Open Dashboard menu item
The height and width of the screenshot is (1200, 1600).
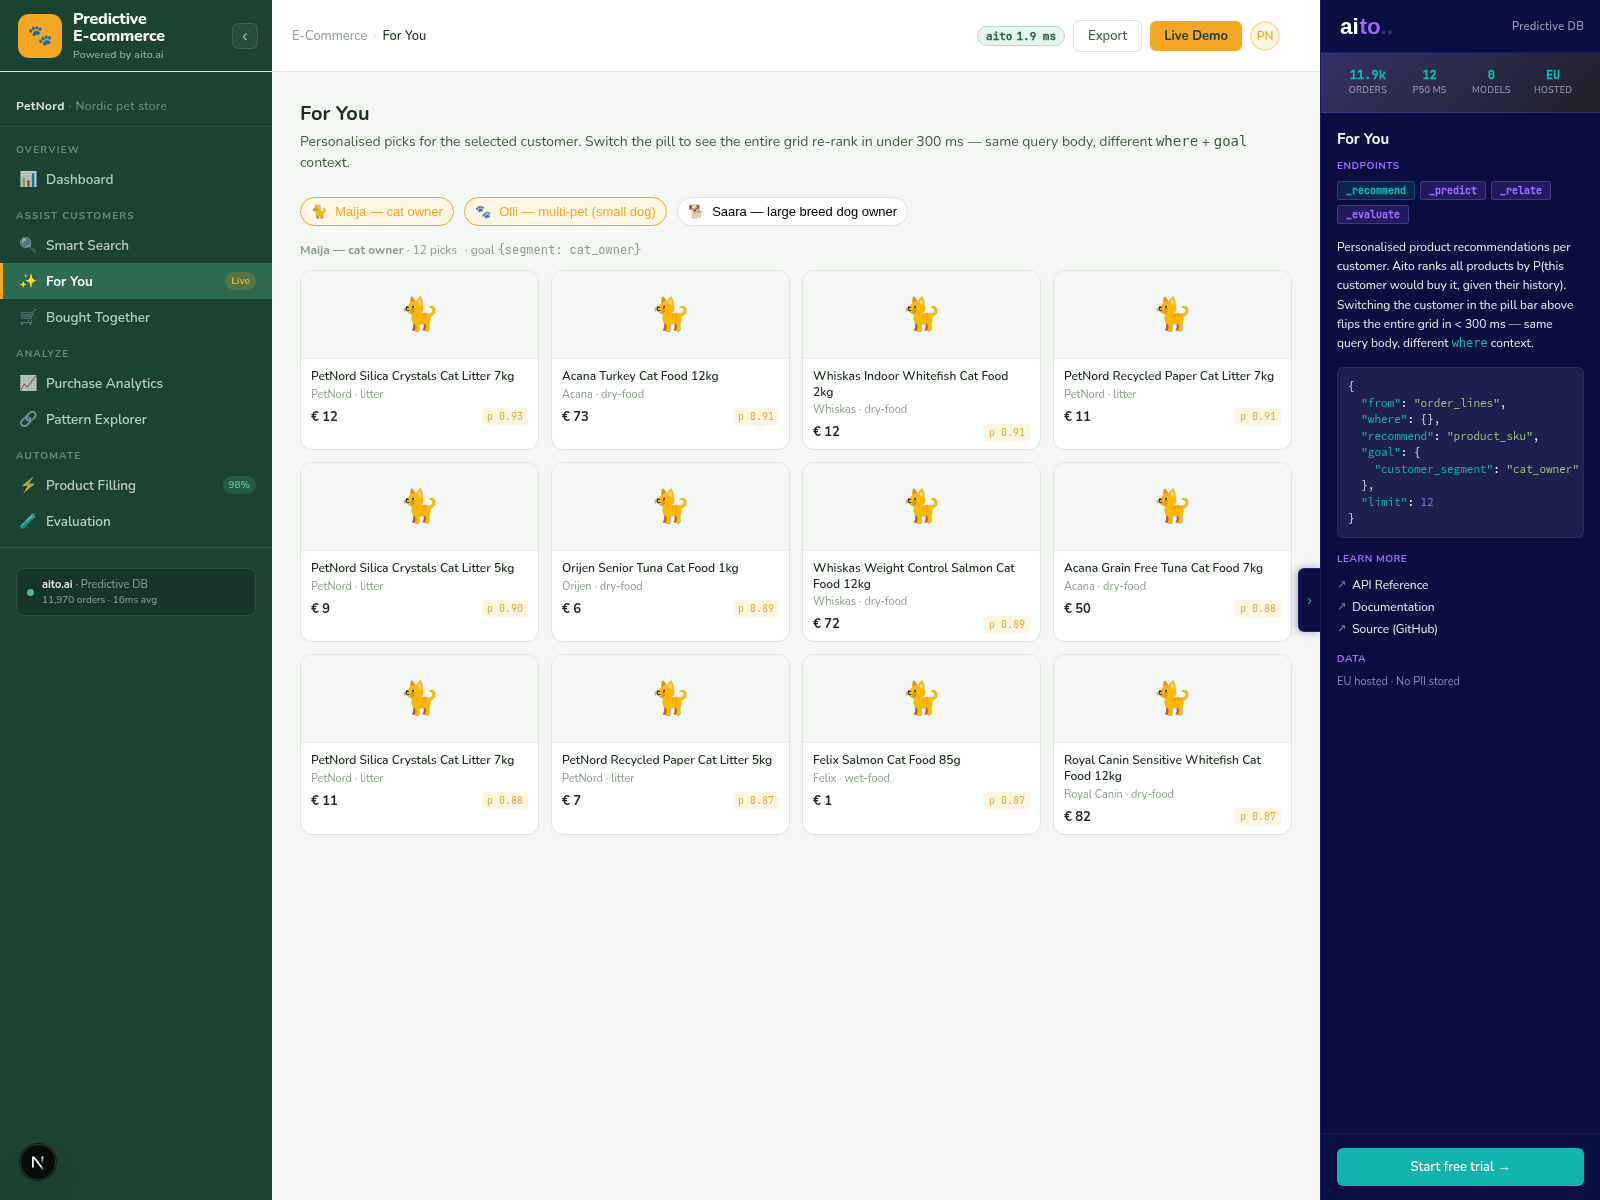[x=136, y=179]
